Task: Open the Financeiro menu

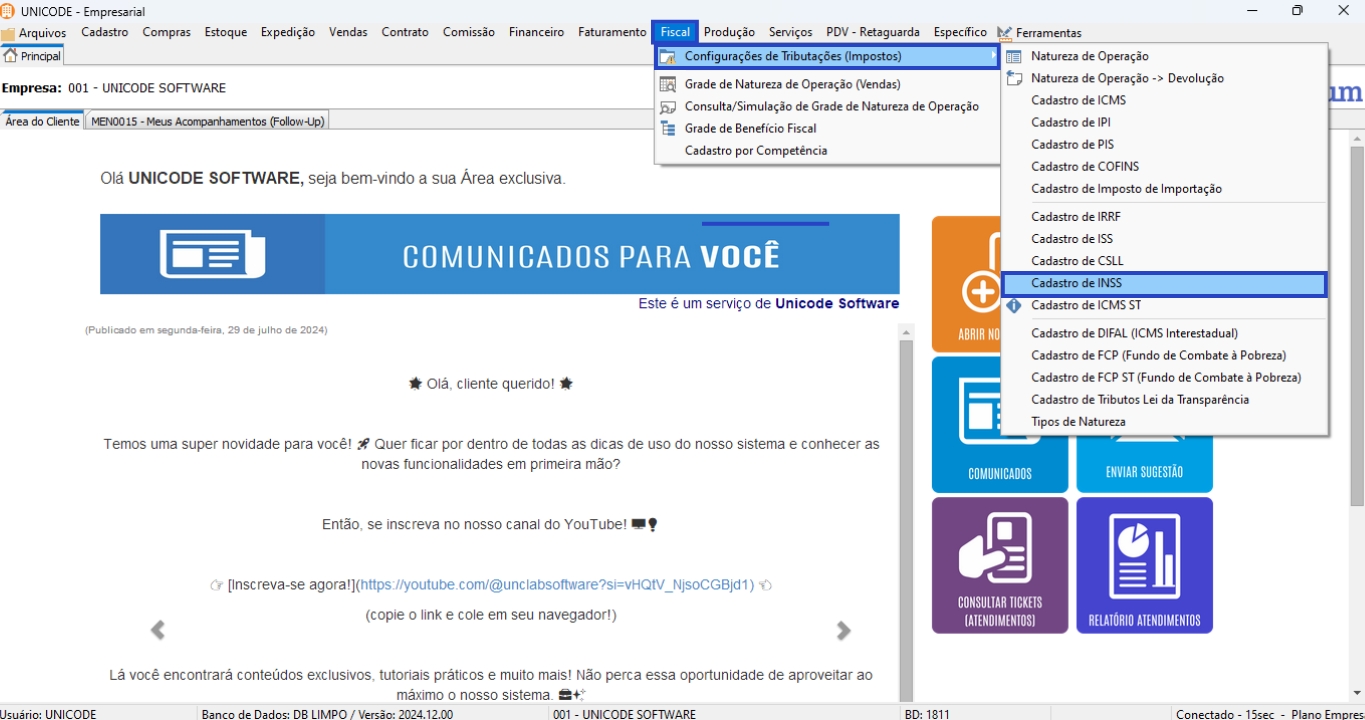Action: (x=536, y=32)
